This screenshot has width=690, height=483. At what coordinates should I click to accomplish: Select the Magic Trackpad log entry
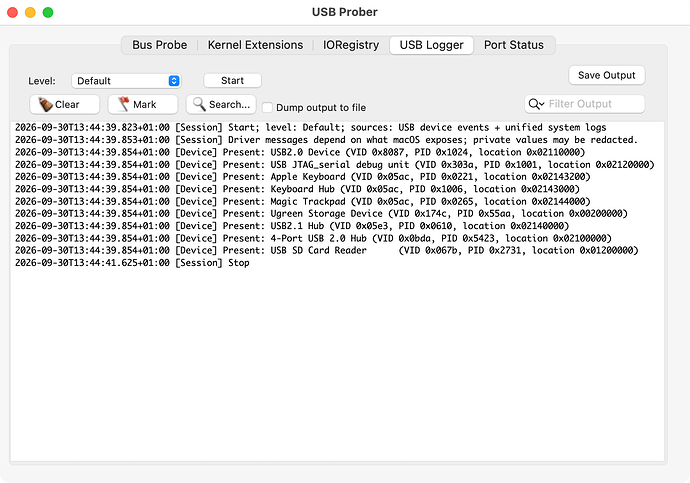pos(303,201)
